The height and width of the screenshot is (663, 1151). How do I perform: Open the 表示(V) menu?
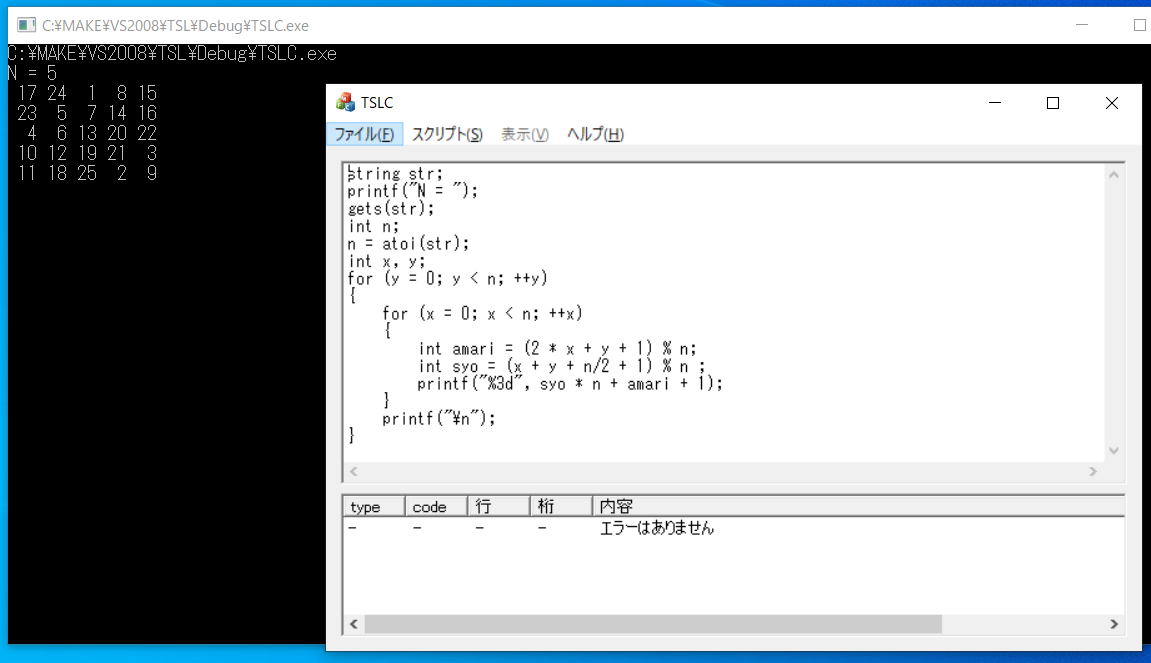pyautogui.click(x=524, y=134)
